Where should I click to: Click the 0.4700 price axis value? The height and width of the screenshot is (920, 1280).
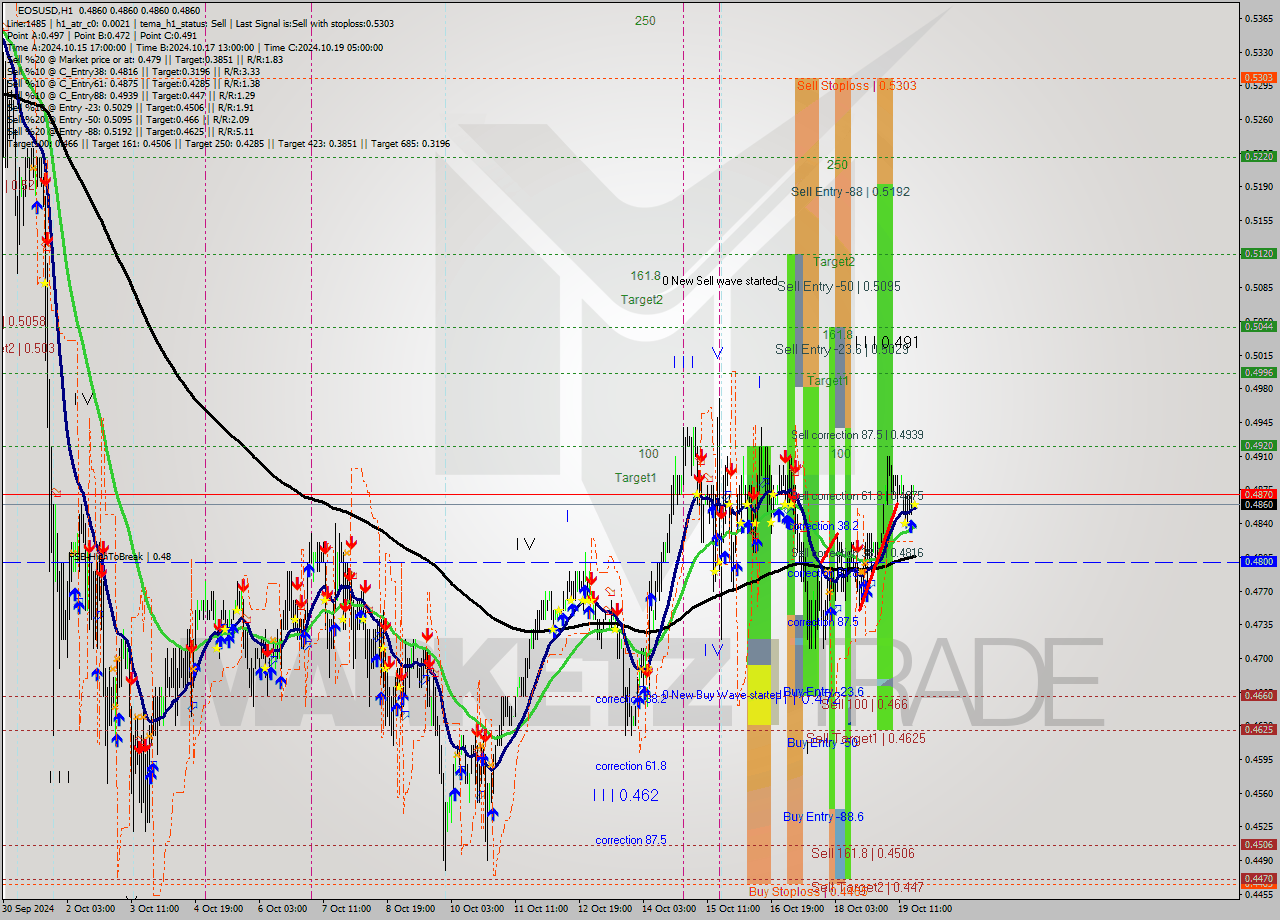point(1259,658)
